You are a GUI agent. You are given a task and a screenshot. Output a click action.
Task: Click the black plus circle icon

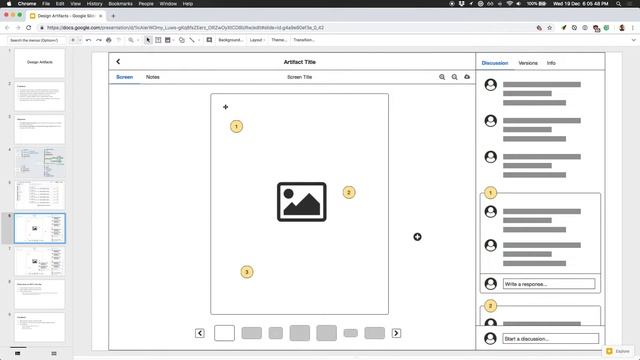417,237
